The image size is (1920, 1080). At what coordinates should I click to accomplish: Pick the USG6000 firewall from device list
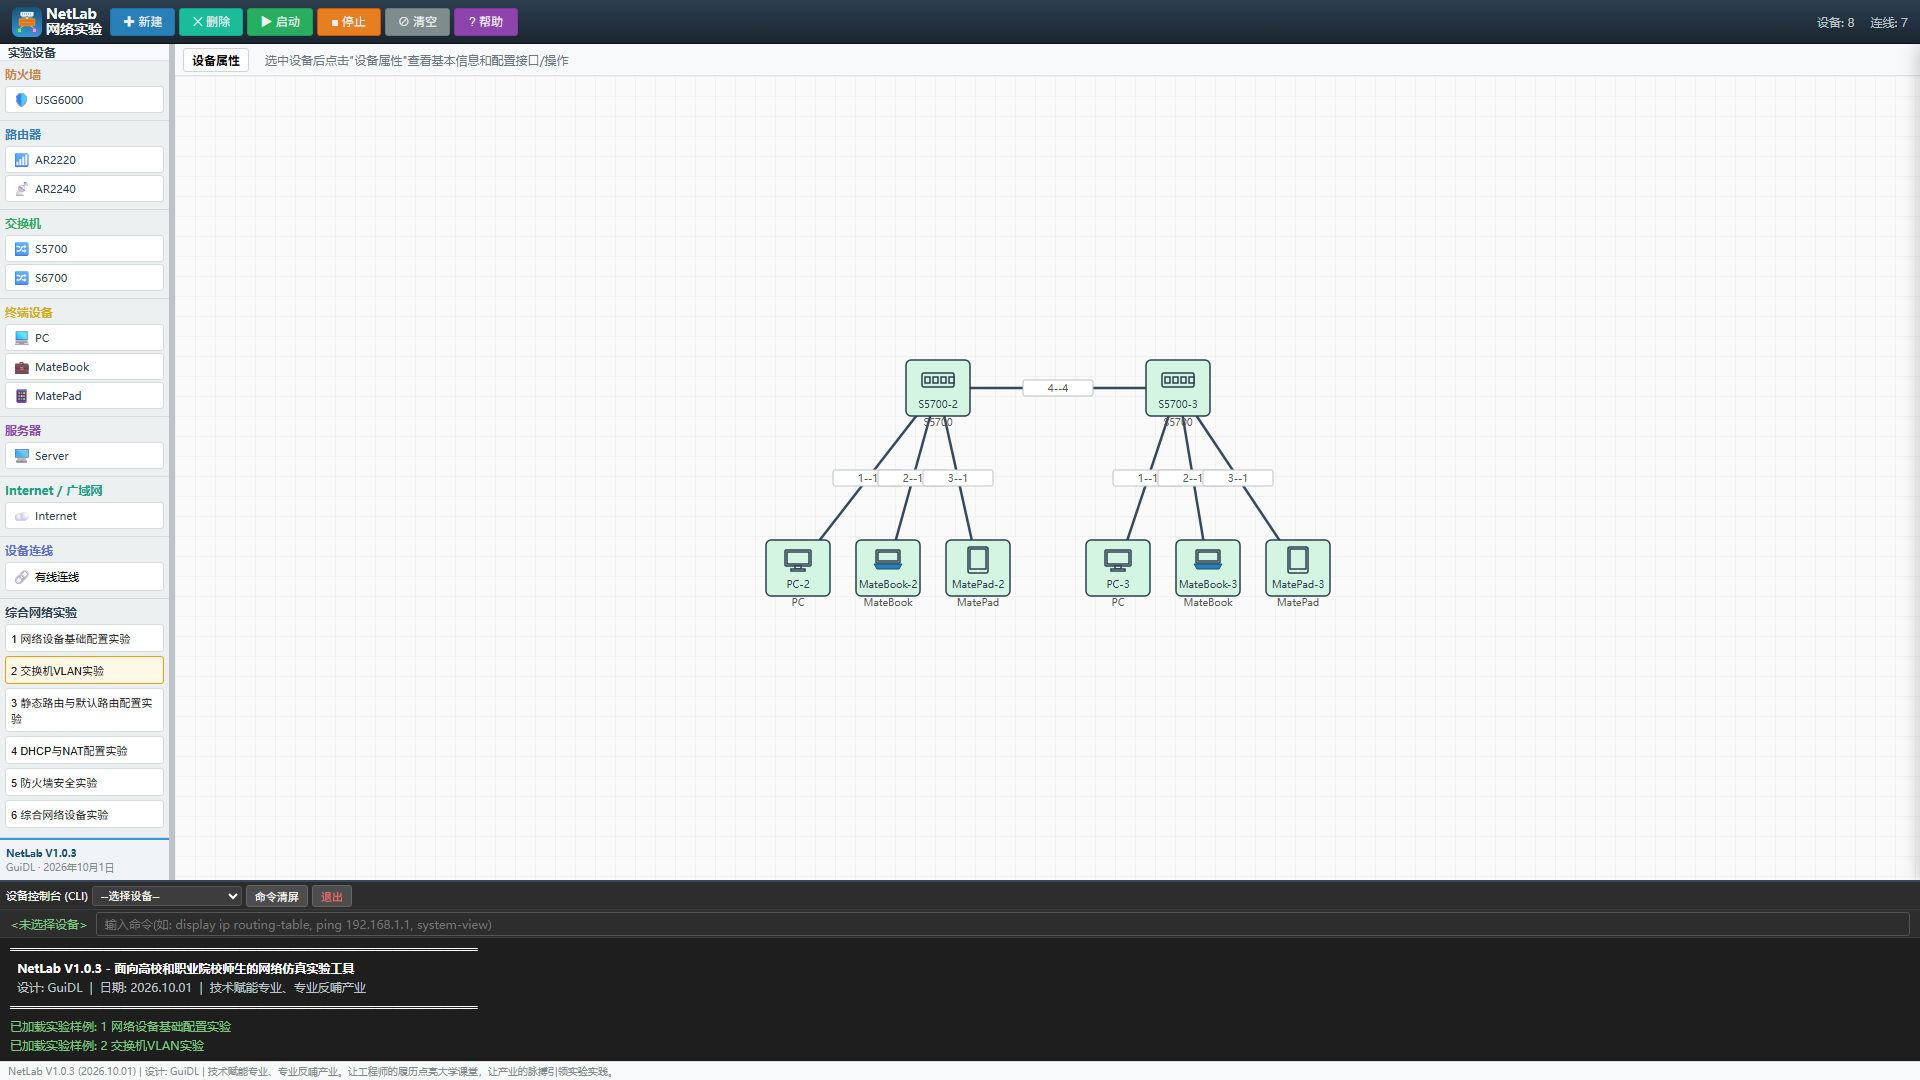(x=84, y=100)
